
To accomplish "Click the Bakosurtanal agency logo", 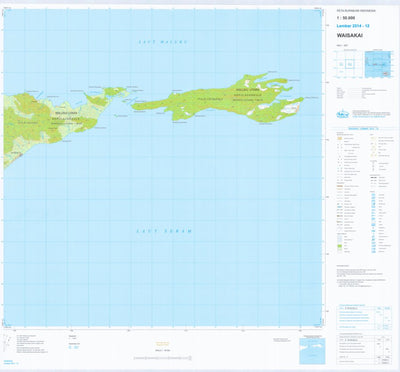I will (342, 114).
